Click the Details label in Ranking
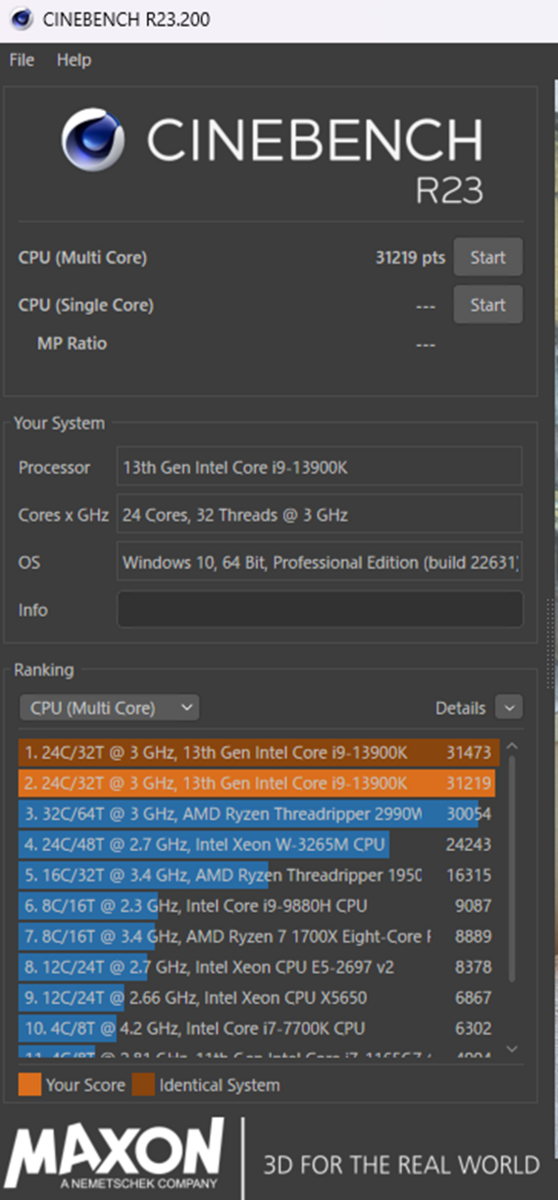Image resolution: width=558 pixels, height=1200 pixels. pyautogui.click(x=460, y=708)
